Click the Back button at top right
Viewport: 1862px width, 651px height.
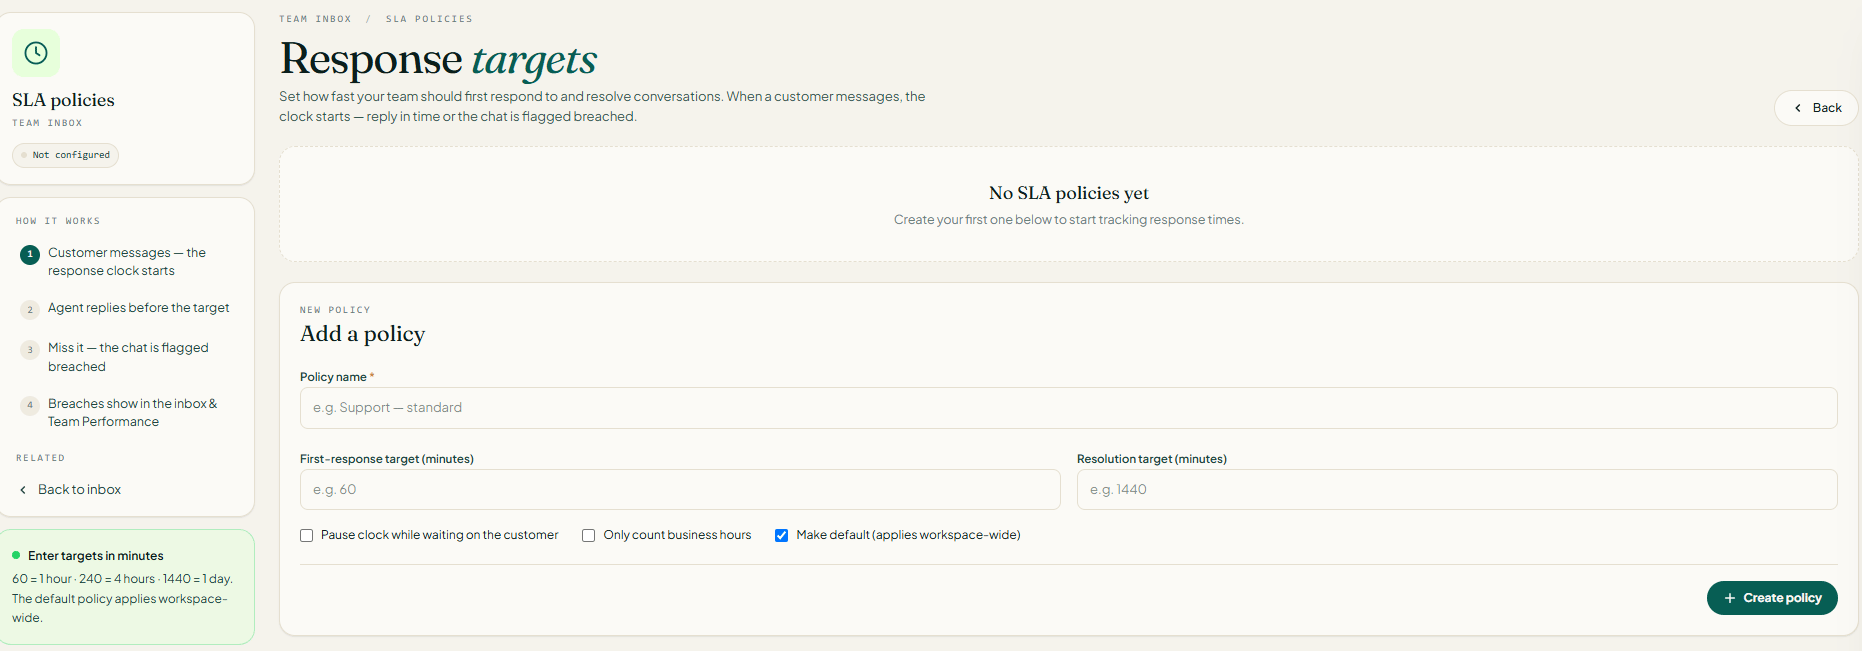pos(1816,108)
